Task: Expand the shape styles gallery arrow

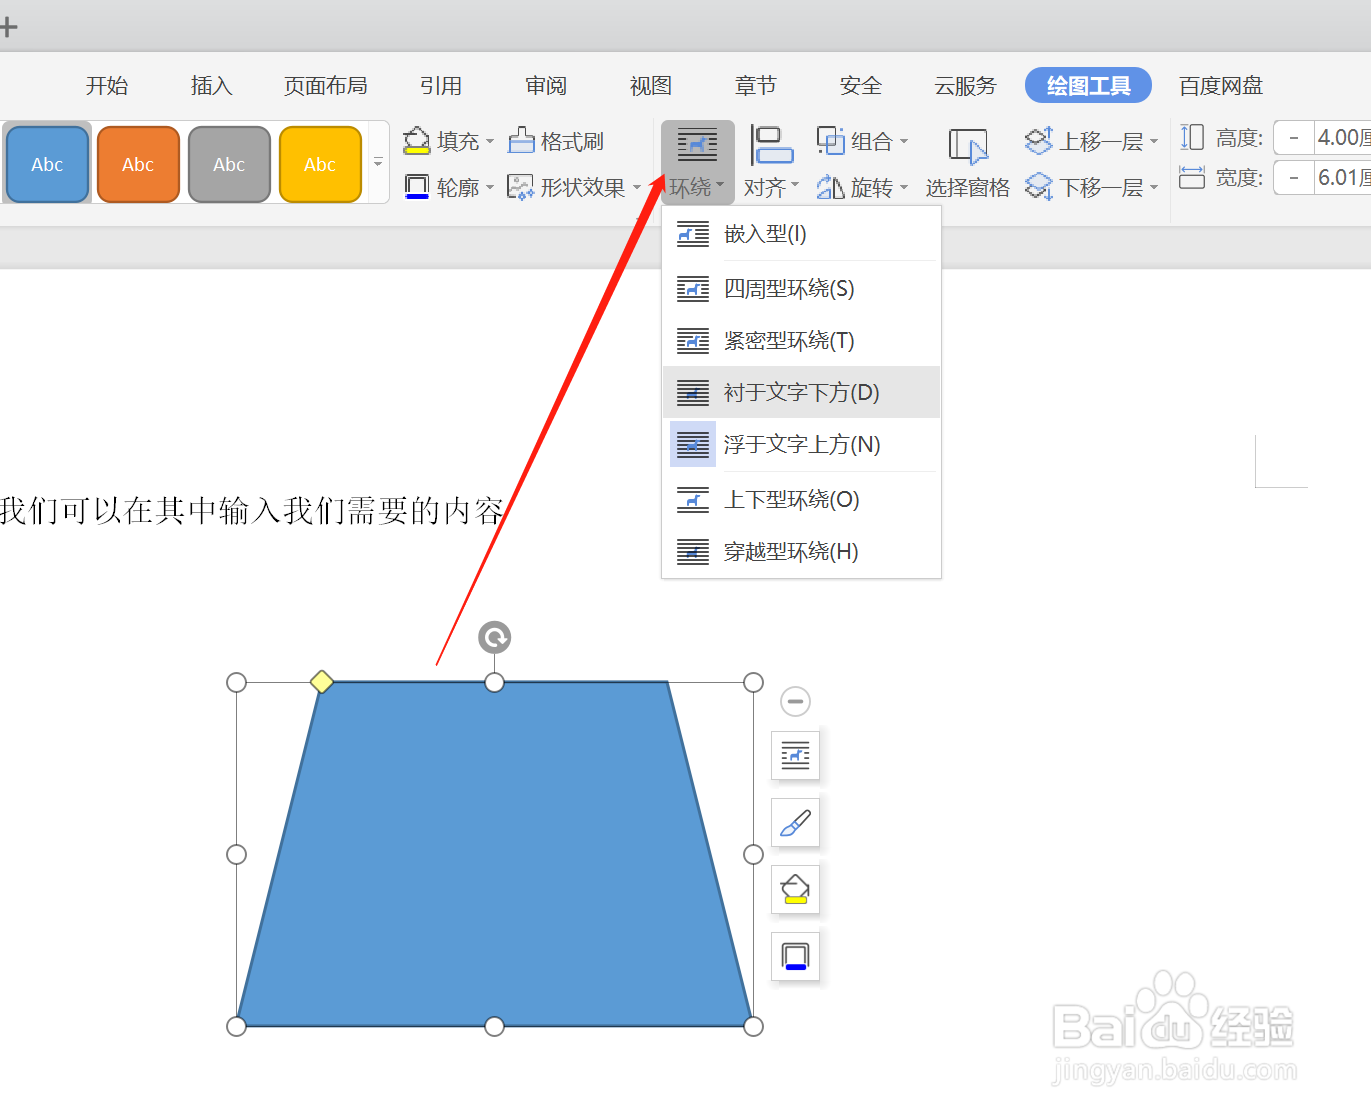Action: tap(377, 163)
